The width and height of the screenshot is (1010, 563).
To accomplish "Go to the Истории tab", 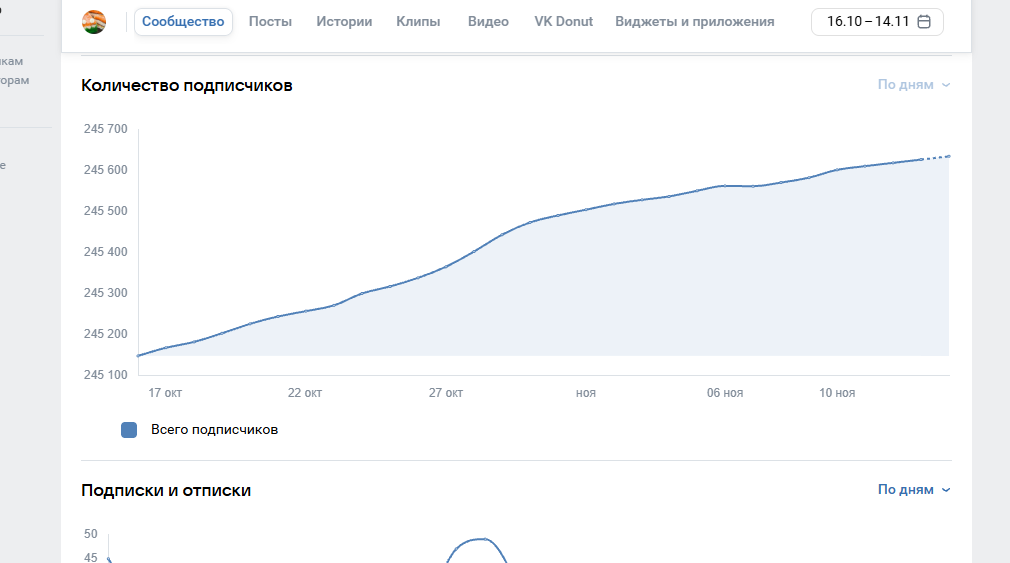I will tap(344, 22).
